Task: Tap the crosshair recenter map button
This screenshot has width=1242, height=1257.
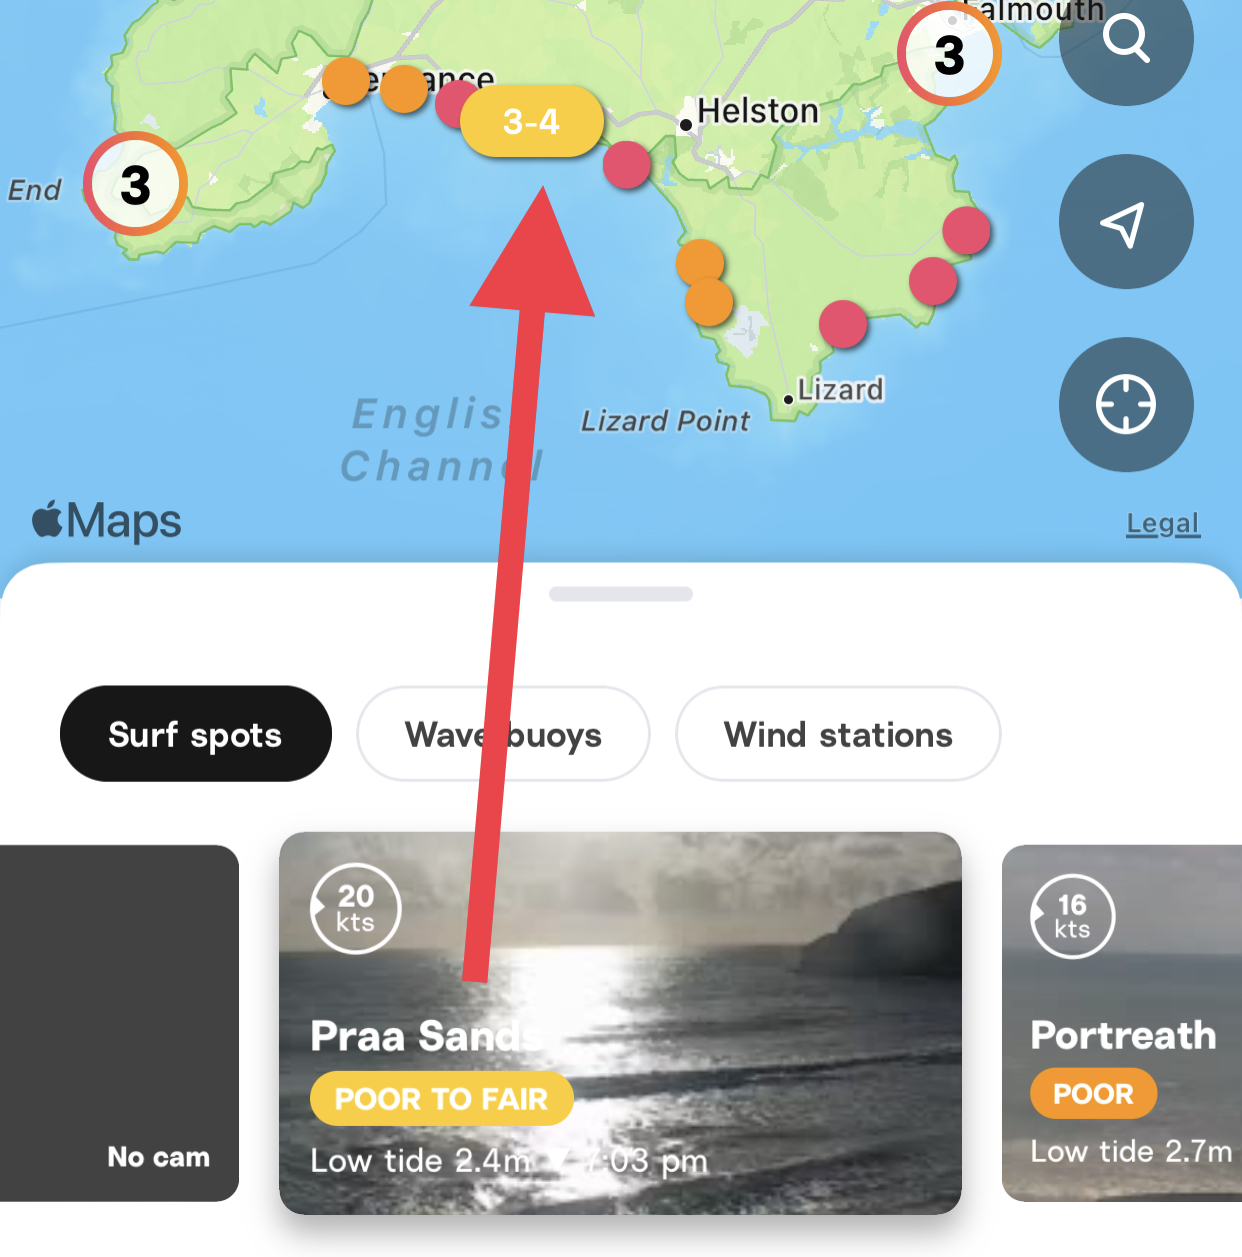Action: [x=1126, y=405]
